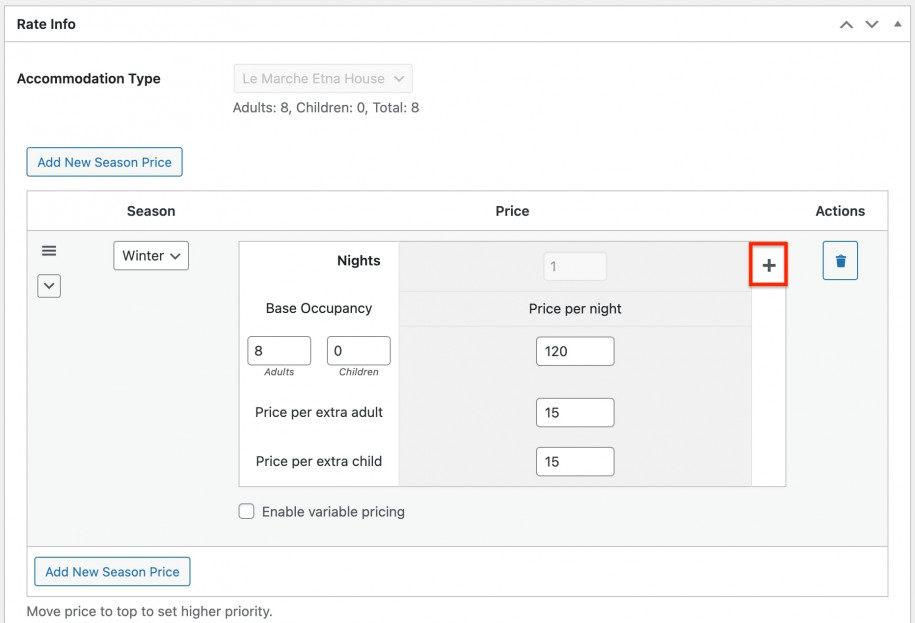Move Rate Info panel up

point(846,24)
